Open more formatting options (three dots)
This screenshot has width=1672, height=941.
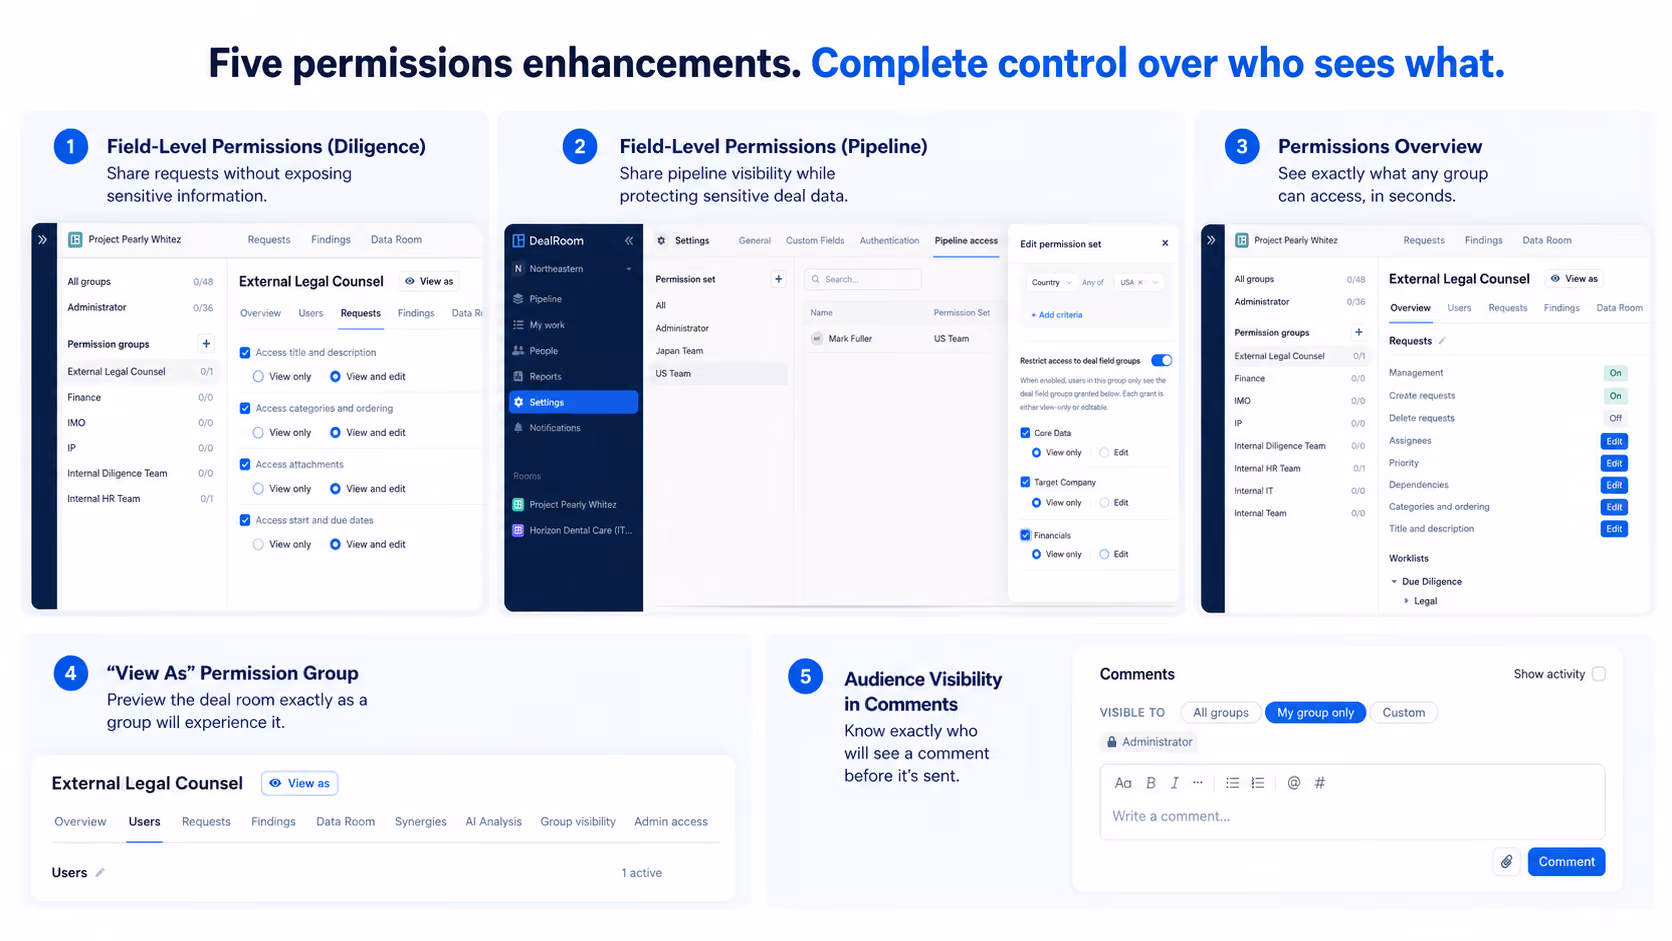click(x=1198, y=783)
